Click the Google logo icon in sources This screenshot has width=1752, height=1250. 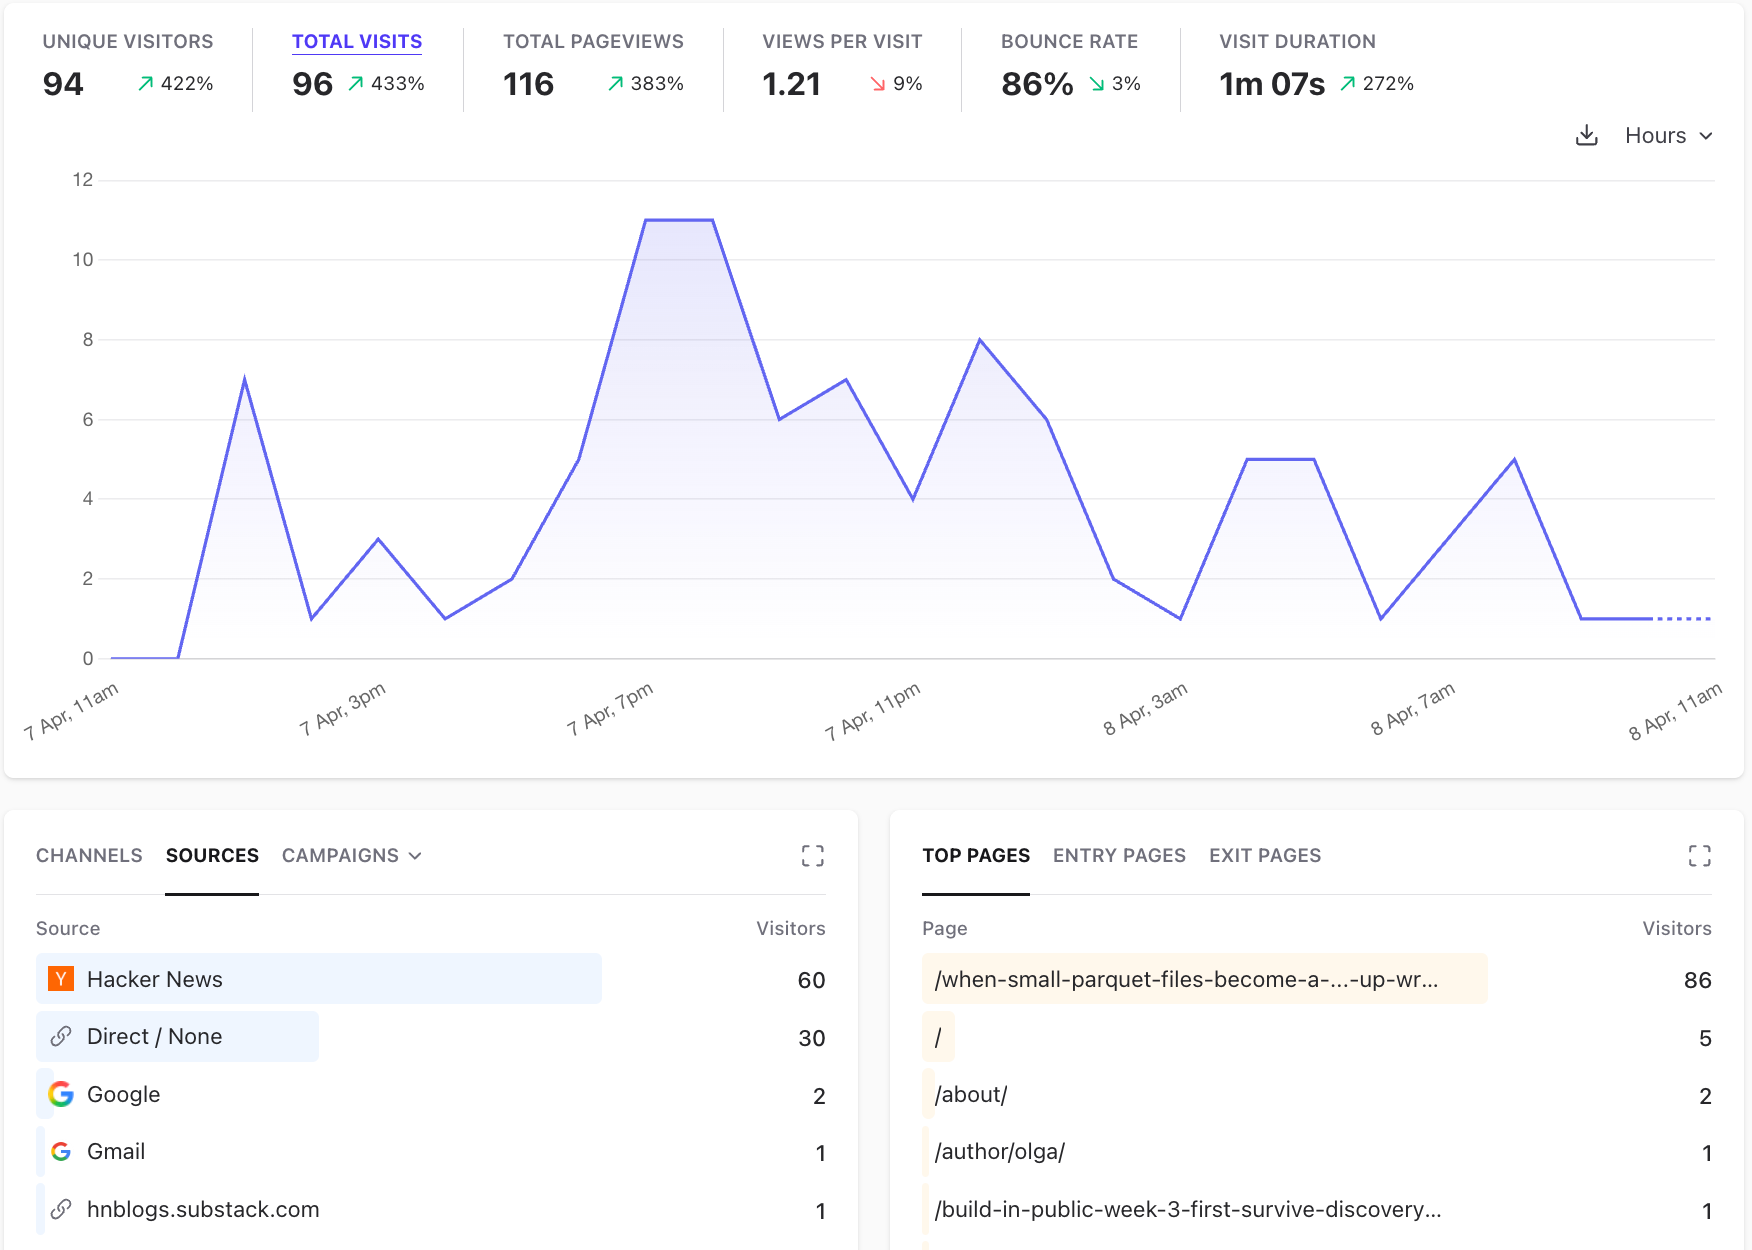pyautogui.click(x=61, y=1094)
